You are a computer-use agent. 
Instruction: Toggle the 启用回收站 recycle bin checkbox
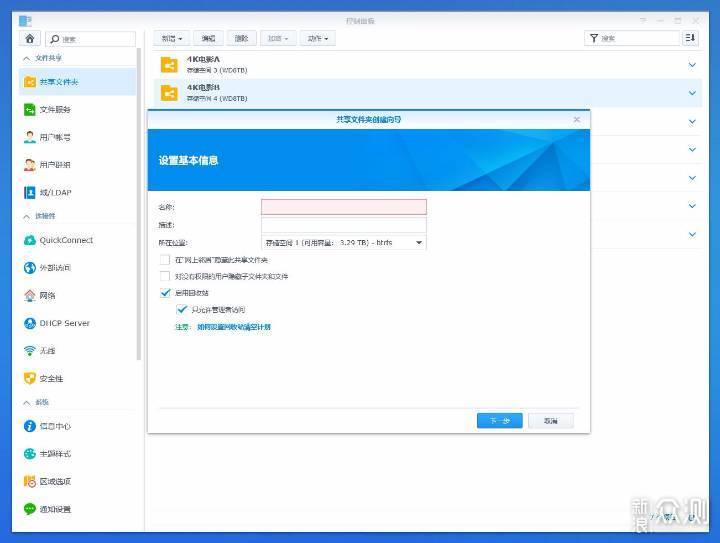coord(166,293)
